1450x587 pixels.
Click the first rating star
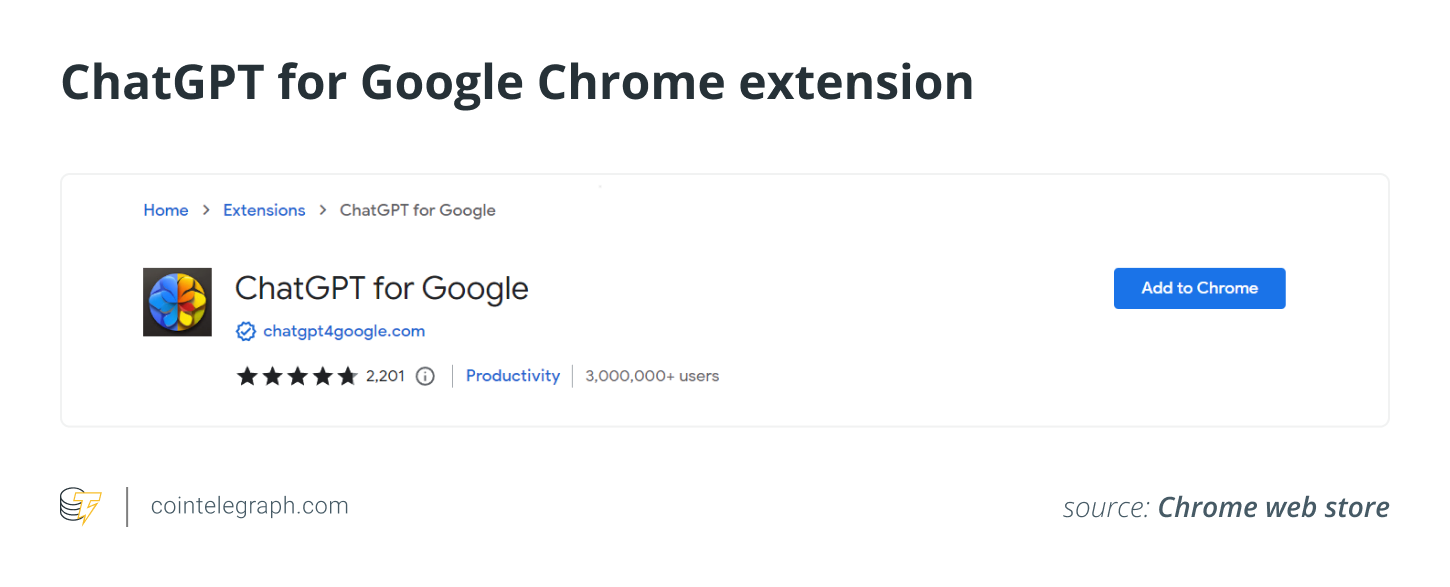[246, 376]
